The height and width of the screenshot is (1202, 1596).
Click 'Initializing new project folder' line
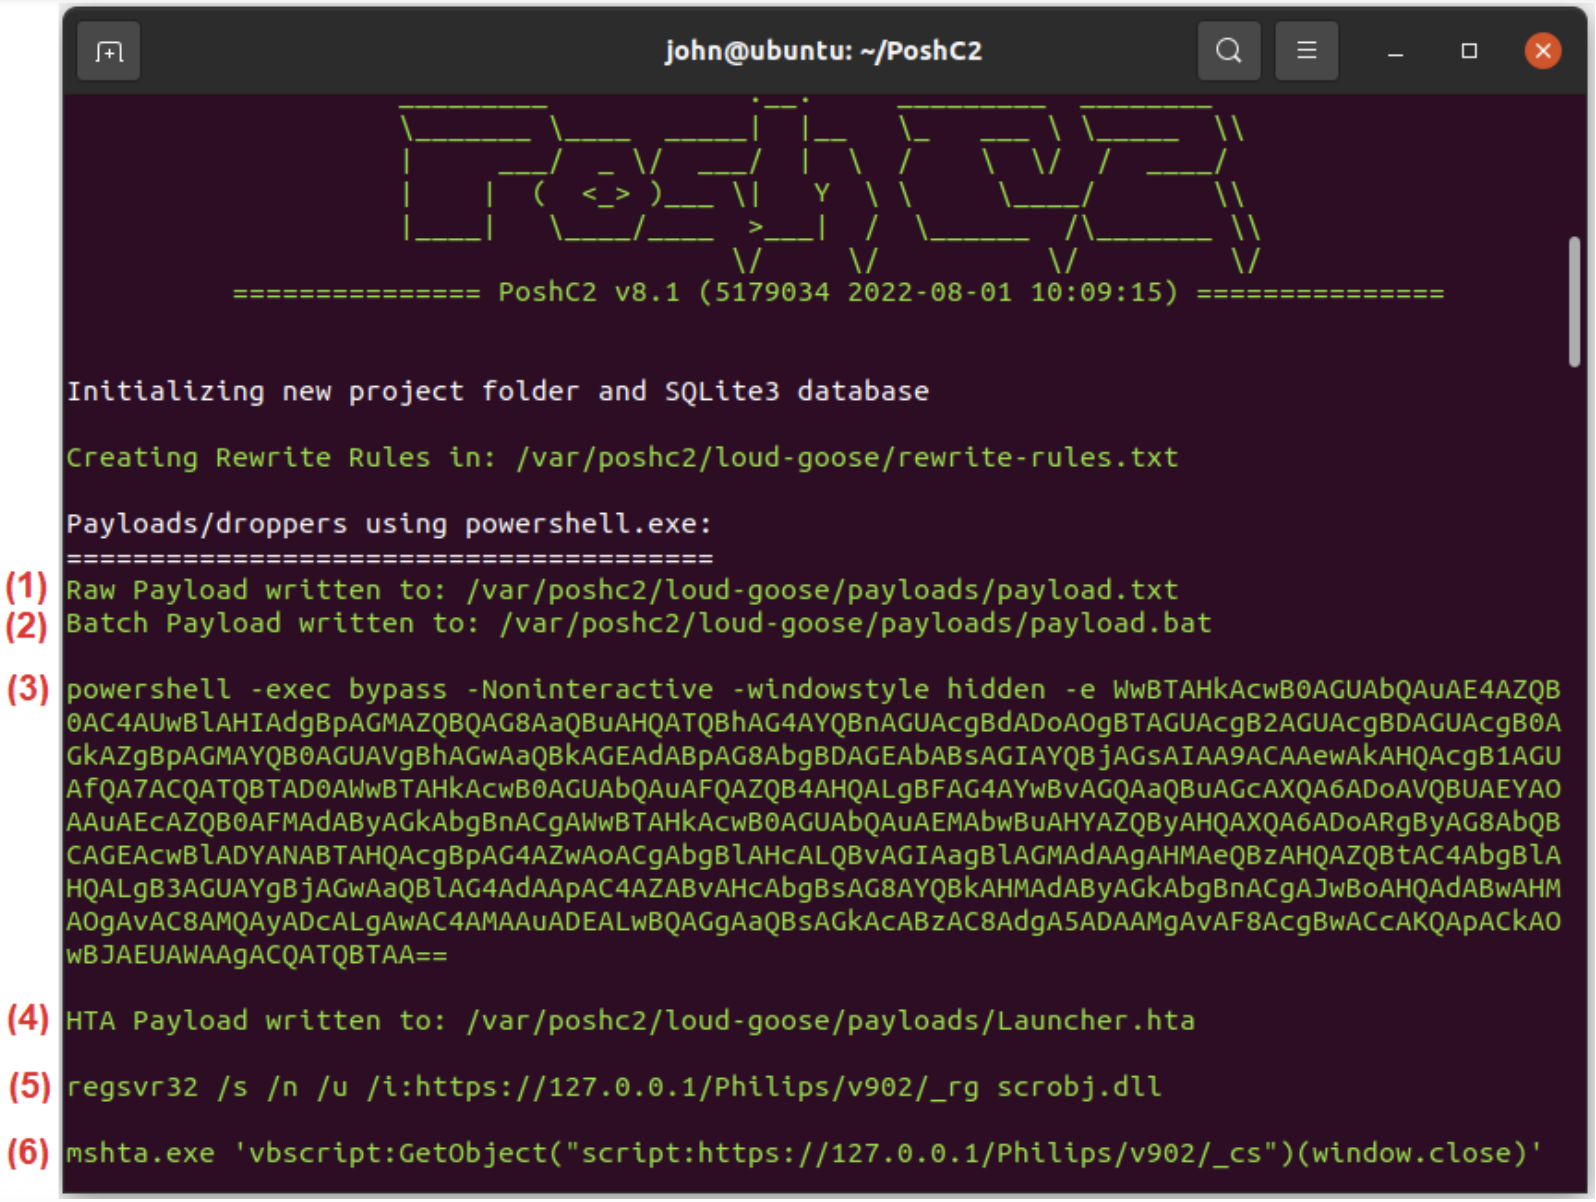498,391
